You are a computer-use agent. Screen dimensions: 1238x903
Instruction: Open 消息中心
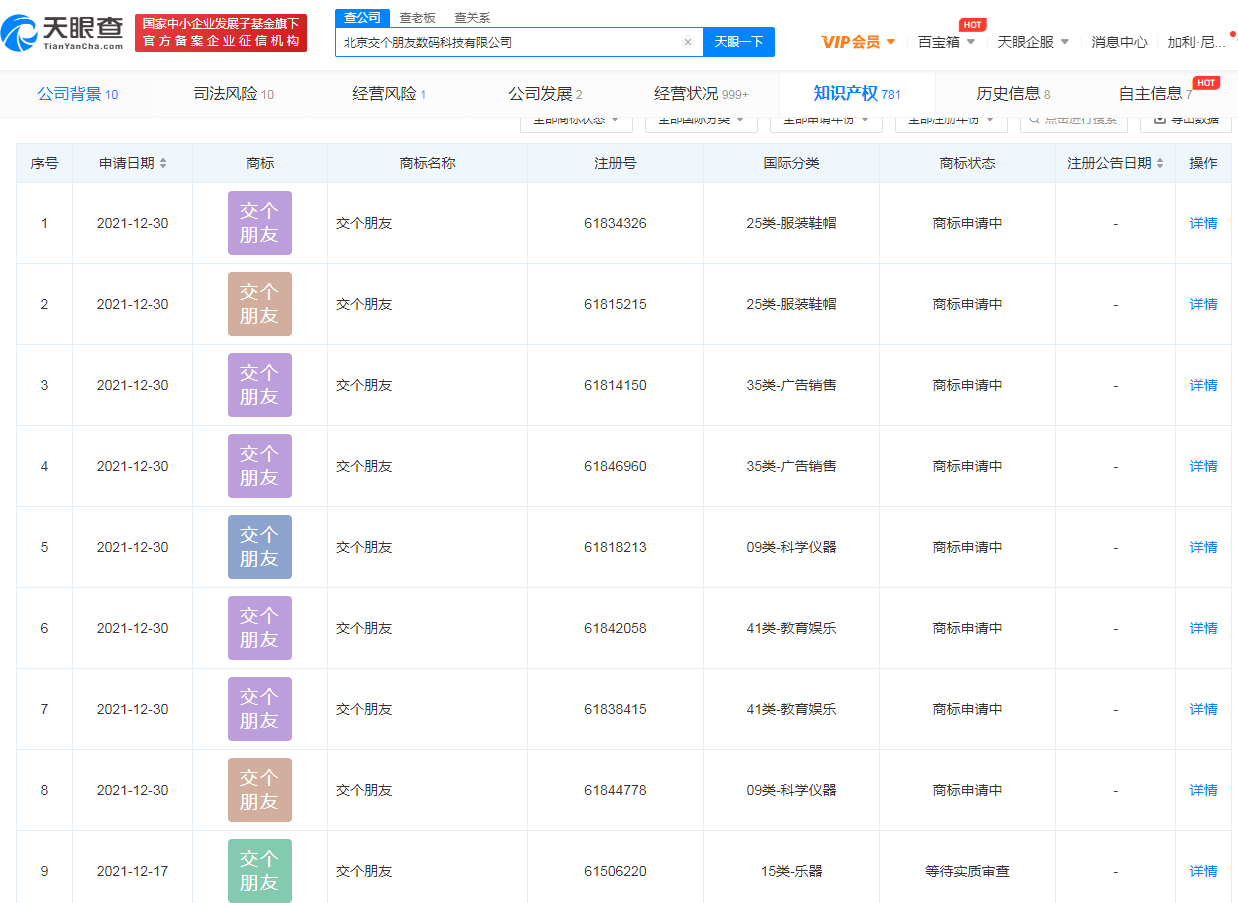point(1119,42)
